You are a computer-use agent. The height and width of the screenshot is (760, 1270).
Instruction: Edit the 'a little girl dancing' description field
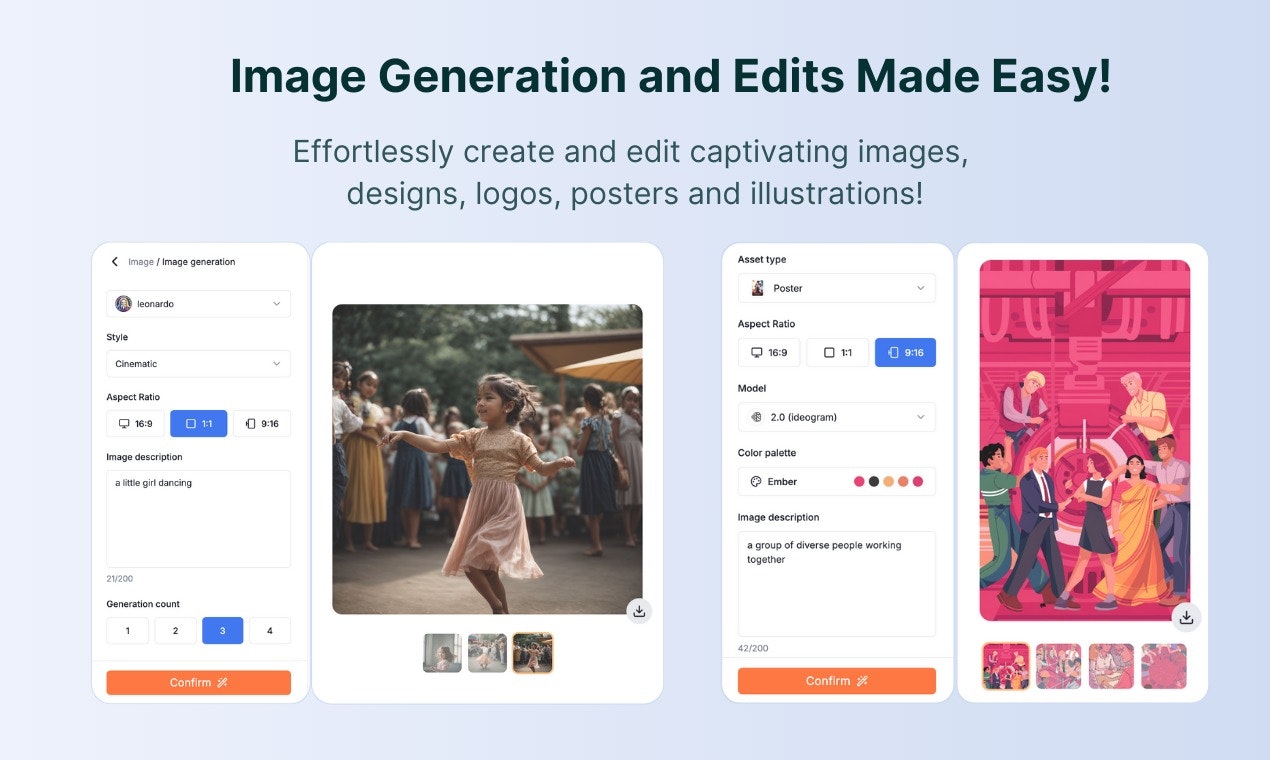[x=198, y=519]
